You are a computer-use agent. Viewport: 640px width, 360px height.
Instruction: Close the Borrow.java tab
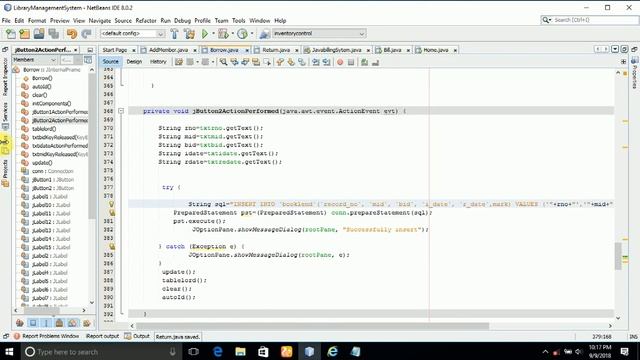247,50
